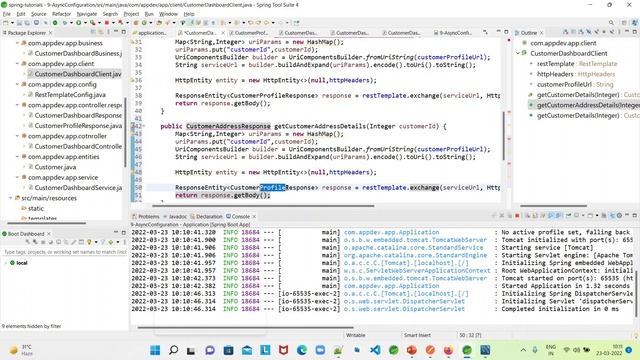Click the Search magnifier icon in toolbar
The image size is (640, 360).
611,23
